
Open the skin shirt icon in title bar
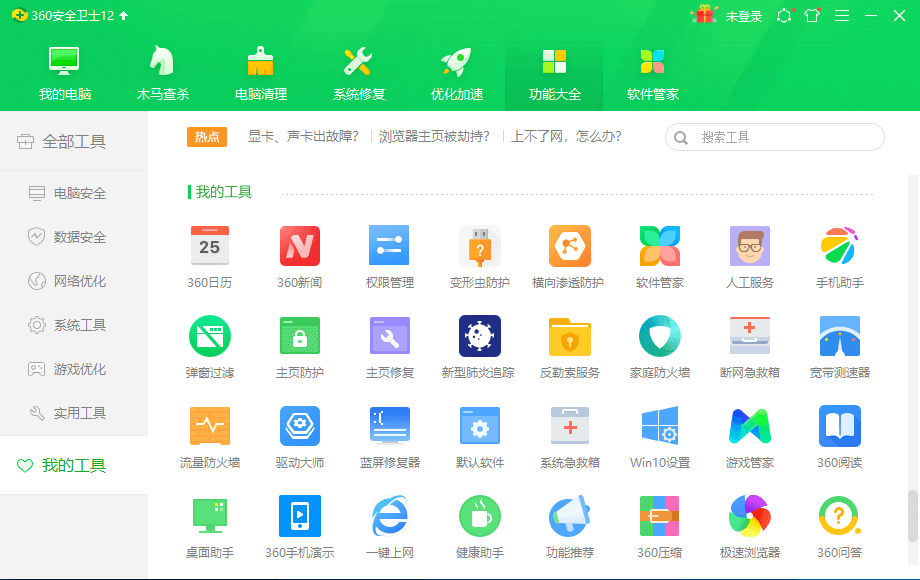pyautogui.click(x=813, y=15)
